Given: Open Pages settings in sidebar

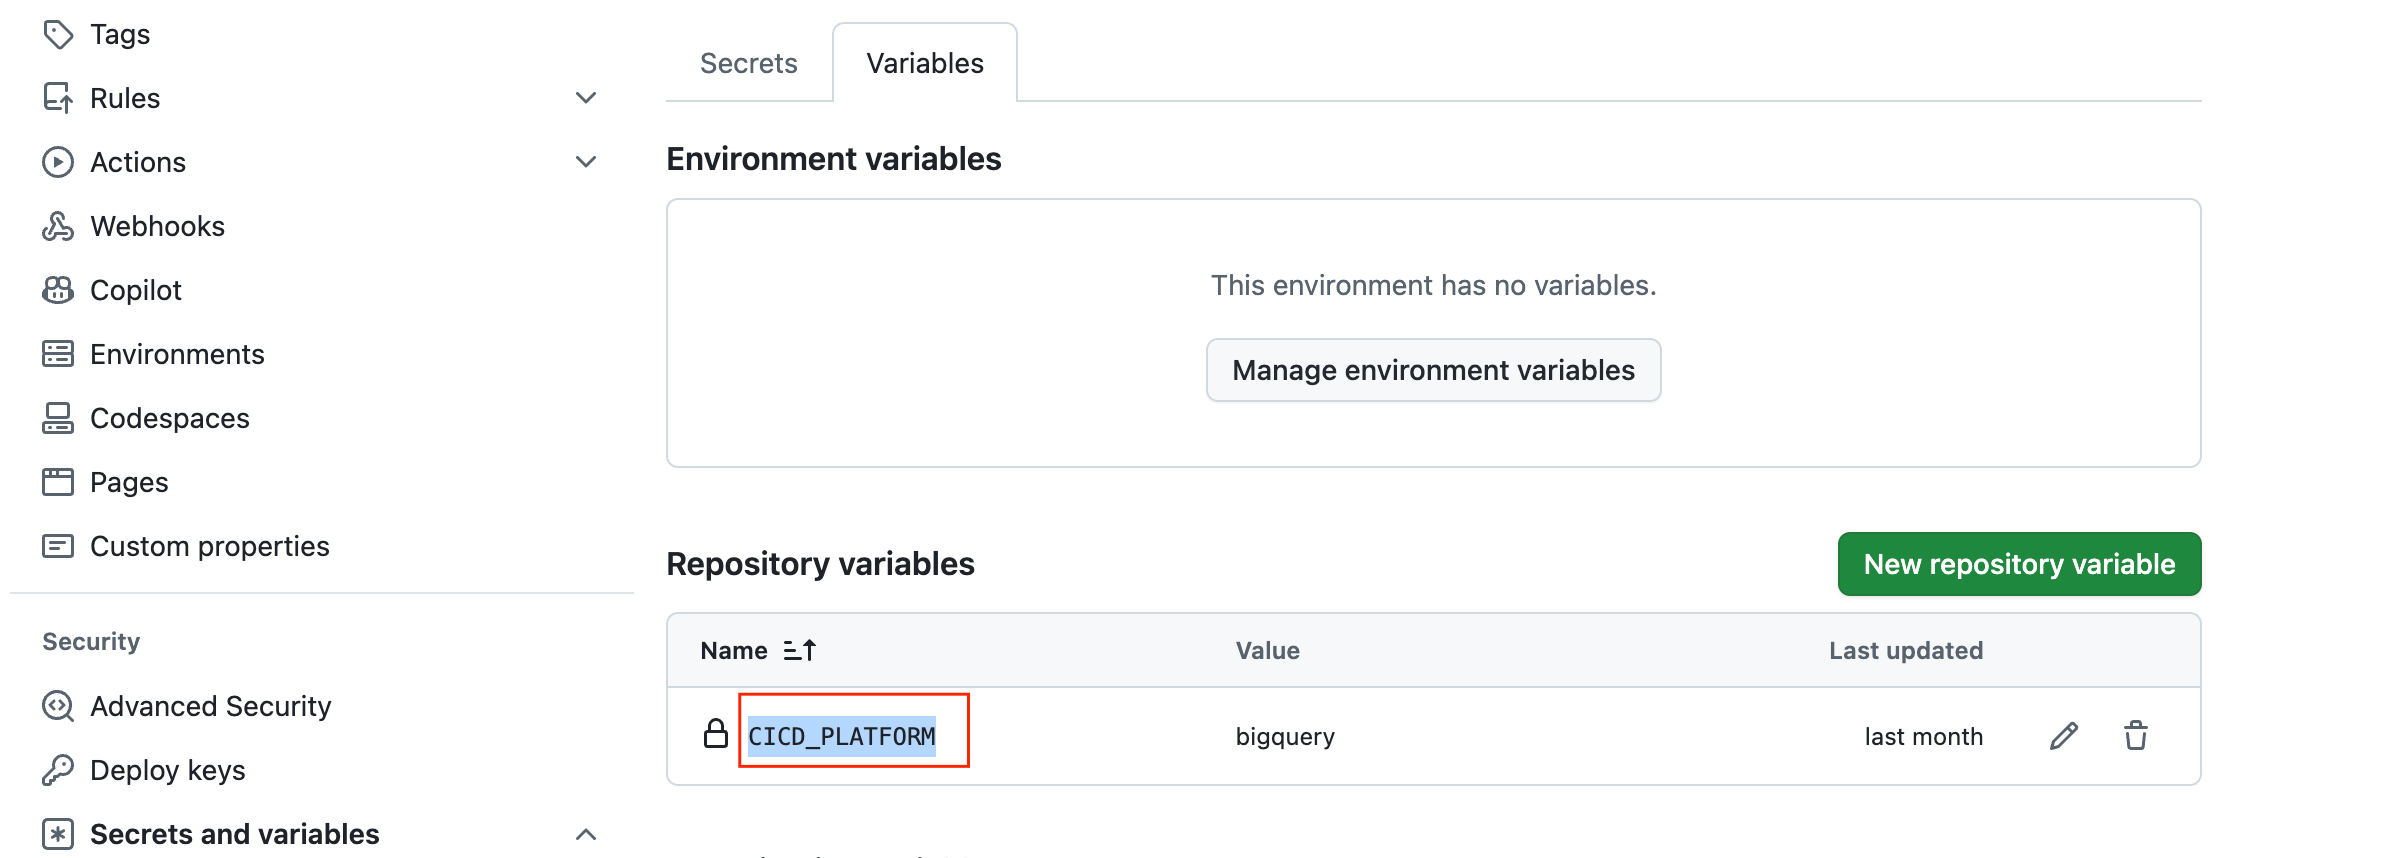Looking at the screenshot, I should coord(129,482).
